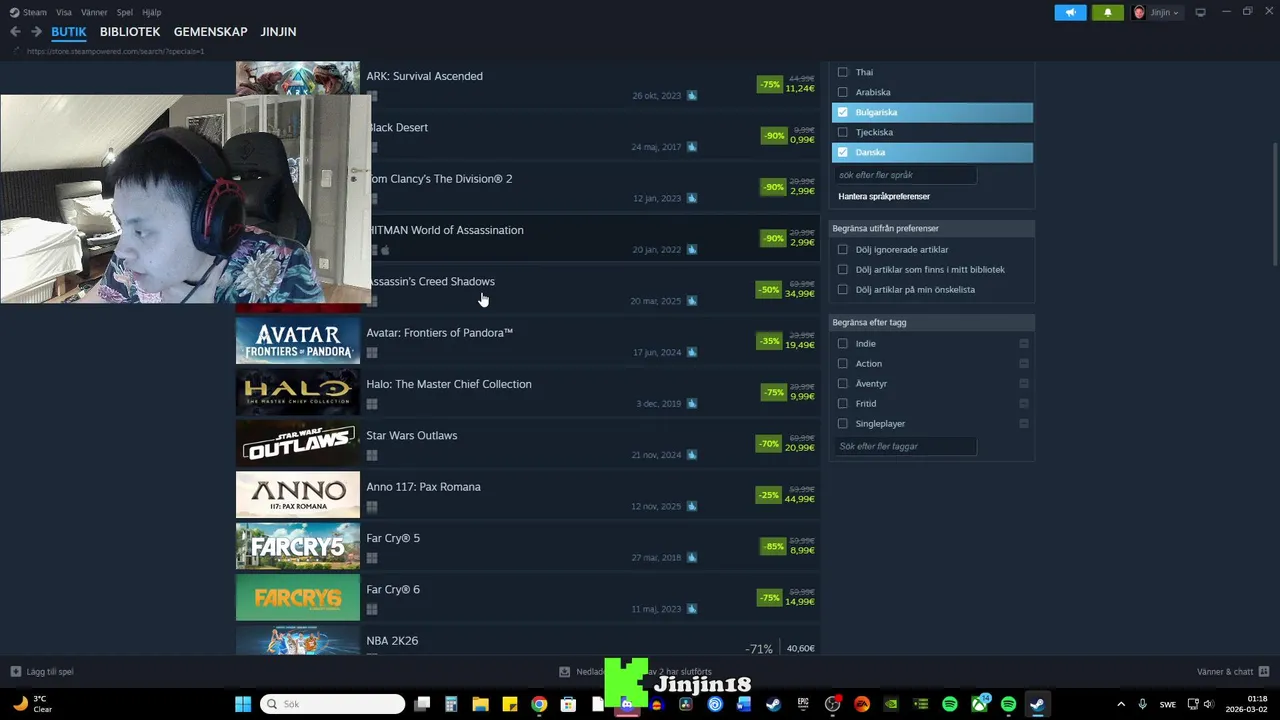Open File Explorer folder on taskbar
The height and width of the screenshot is (720, 1280).
pyautogui.click(x=480, y=704)
